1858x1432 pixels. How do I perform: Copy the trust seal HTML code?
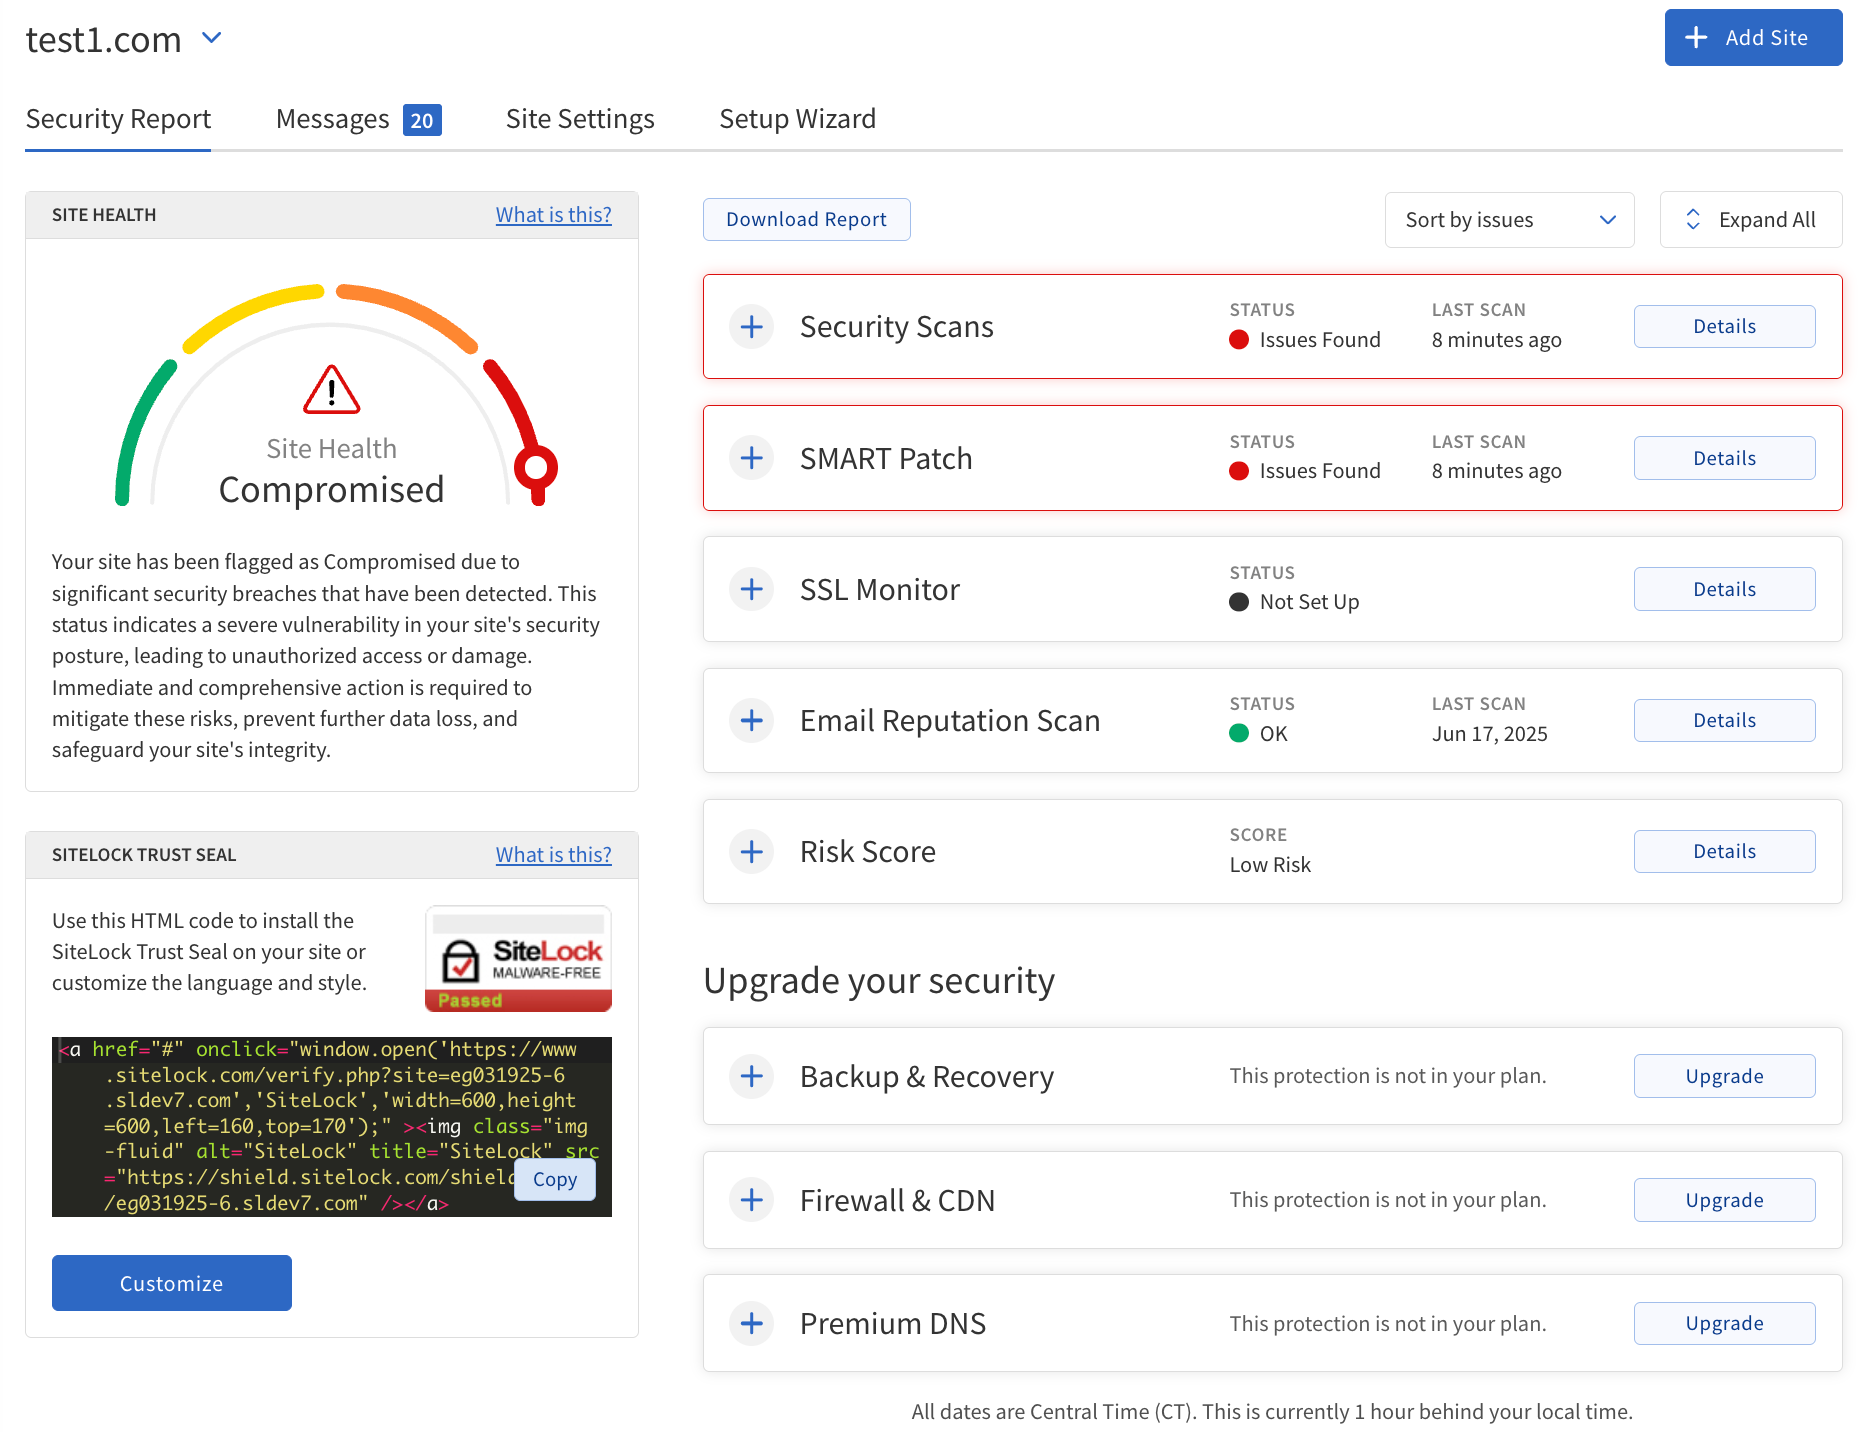[555, 1179]
